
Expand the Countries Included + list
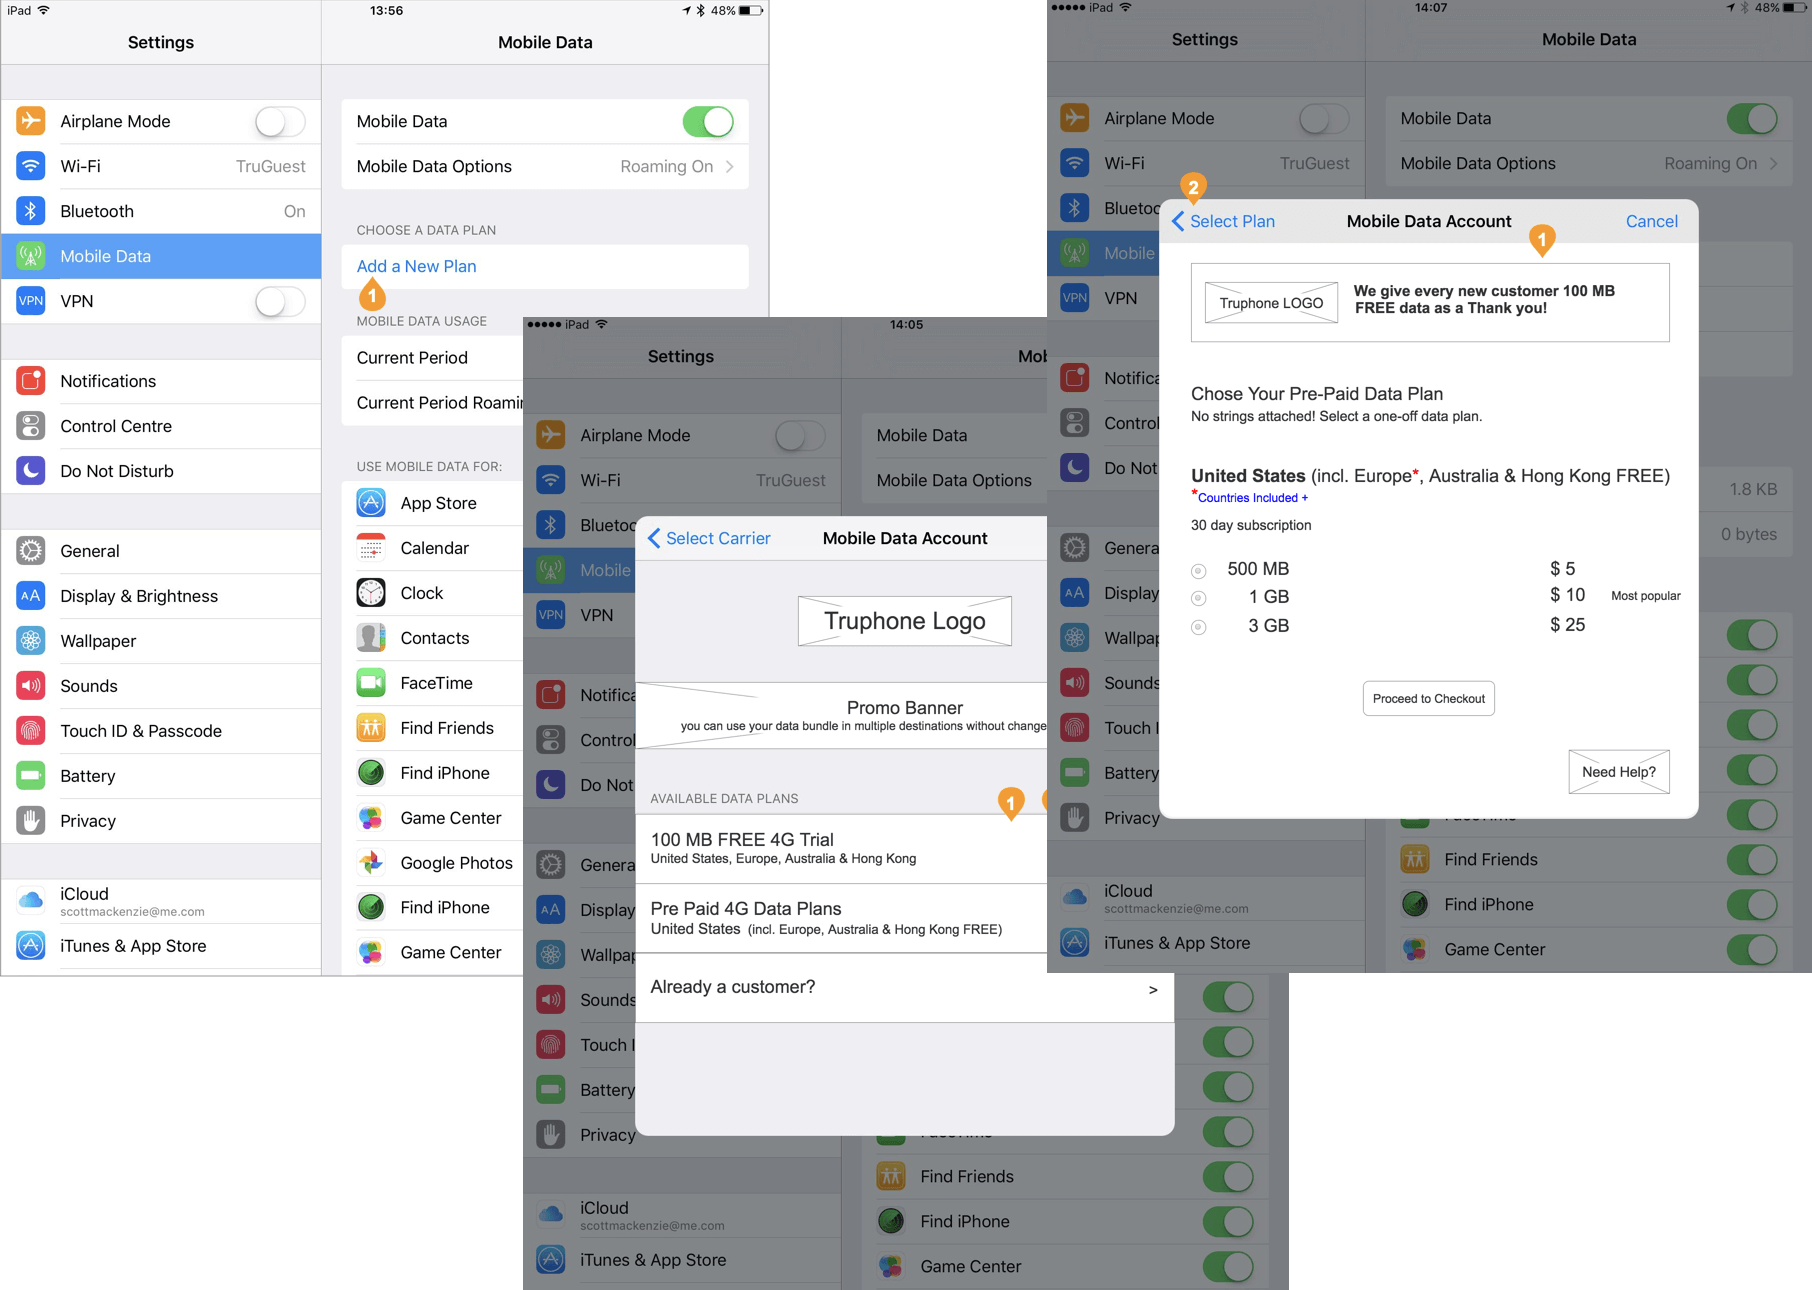1252,498
